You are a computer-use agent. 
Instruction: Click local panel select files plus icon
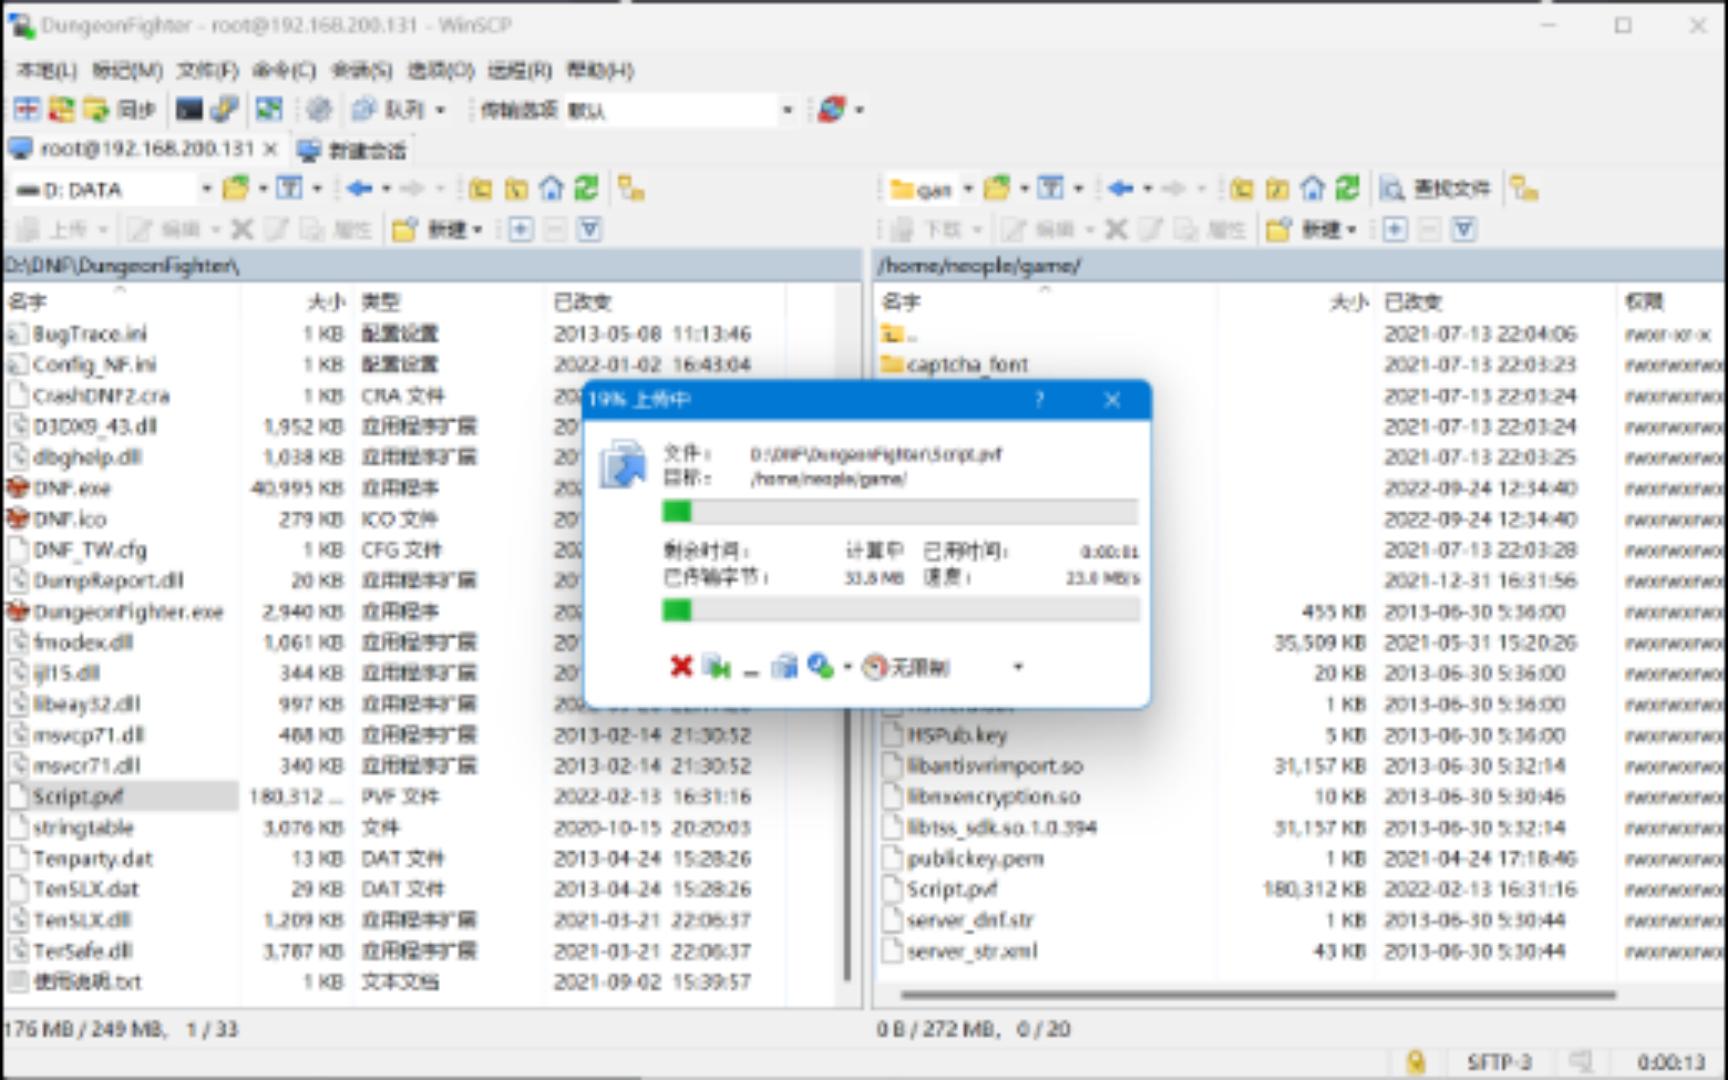pos(520,230)
